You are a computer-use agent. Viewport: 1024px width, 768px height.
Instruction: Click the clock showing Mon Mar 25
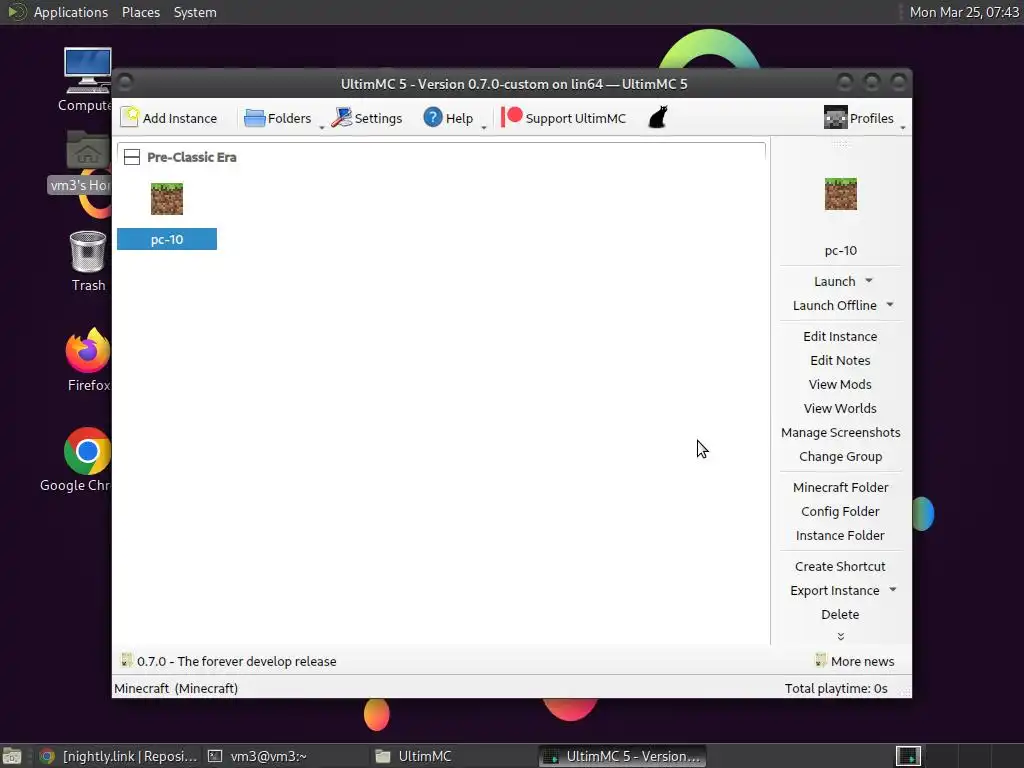coord(964,12)
